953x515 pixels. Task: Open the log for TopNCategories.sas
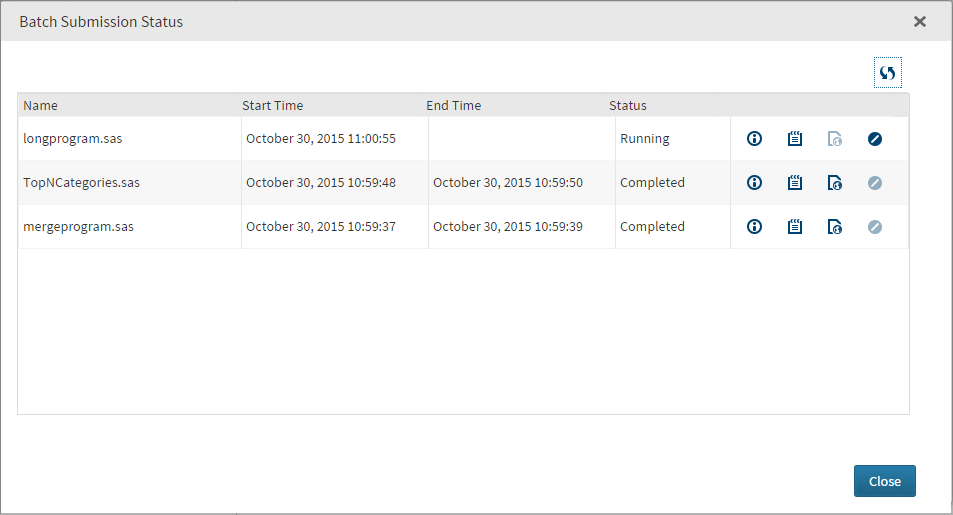click(x=795, y=183)
